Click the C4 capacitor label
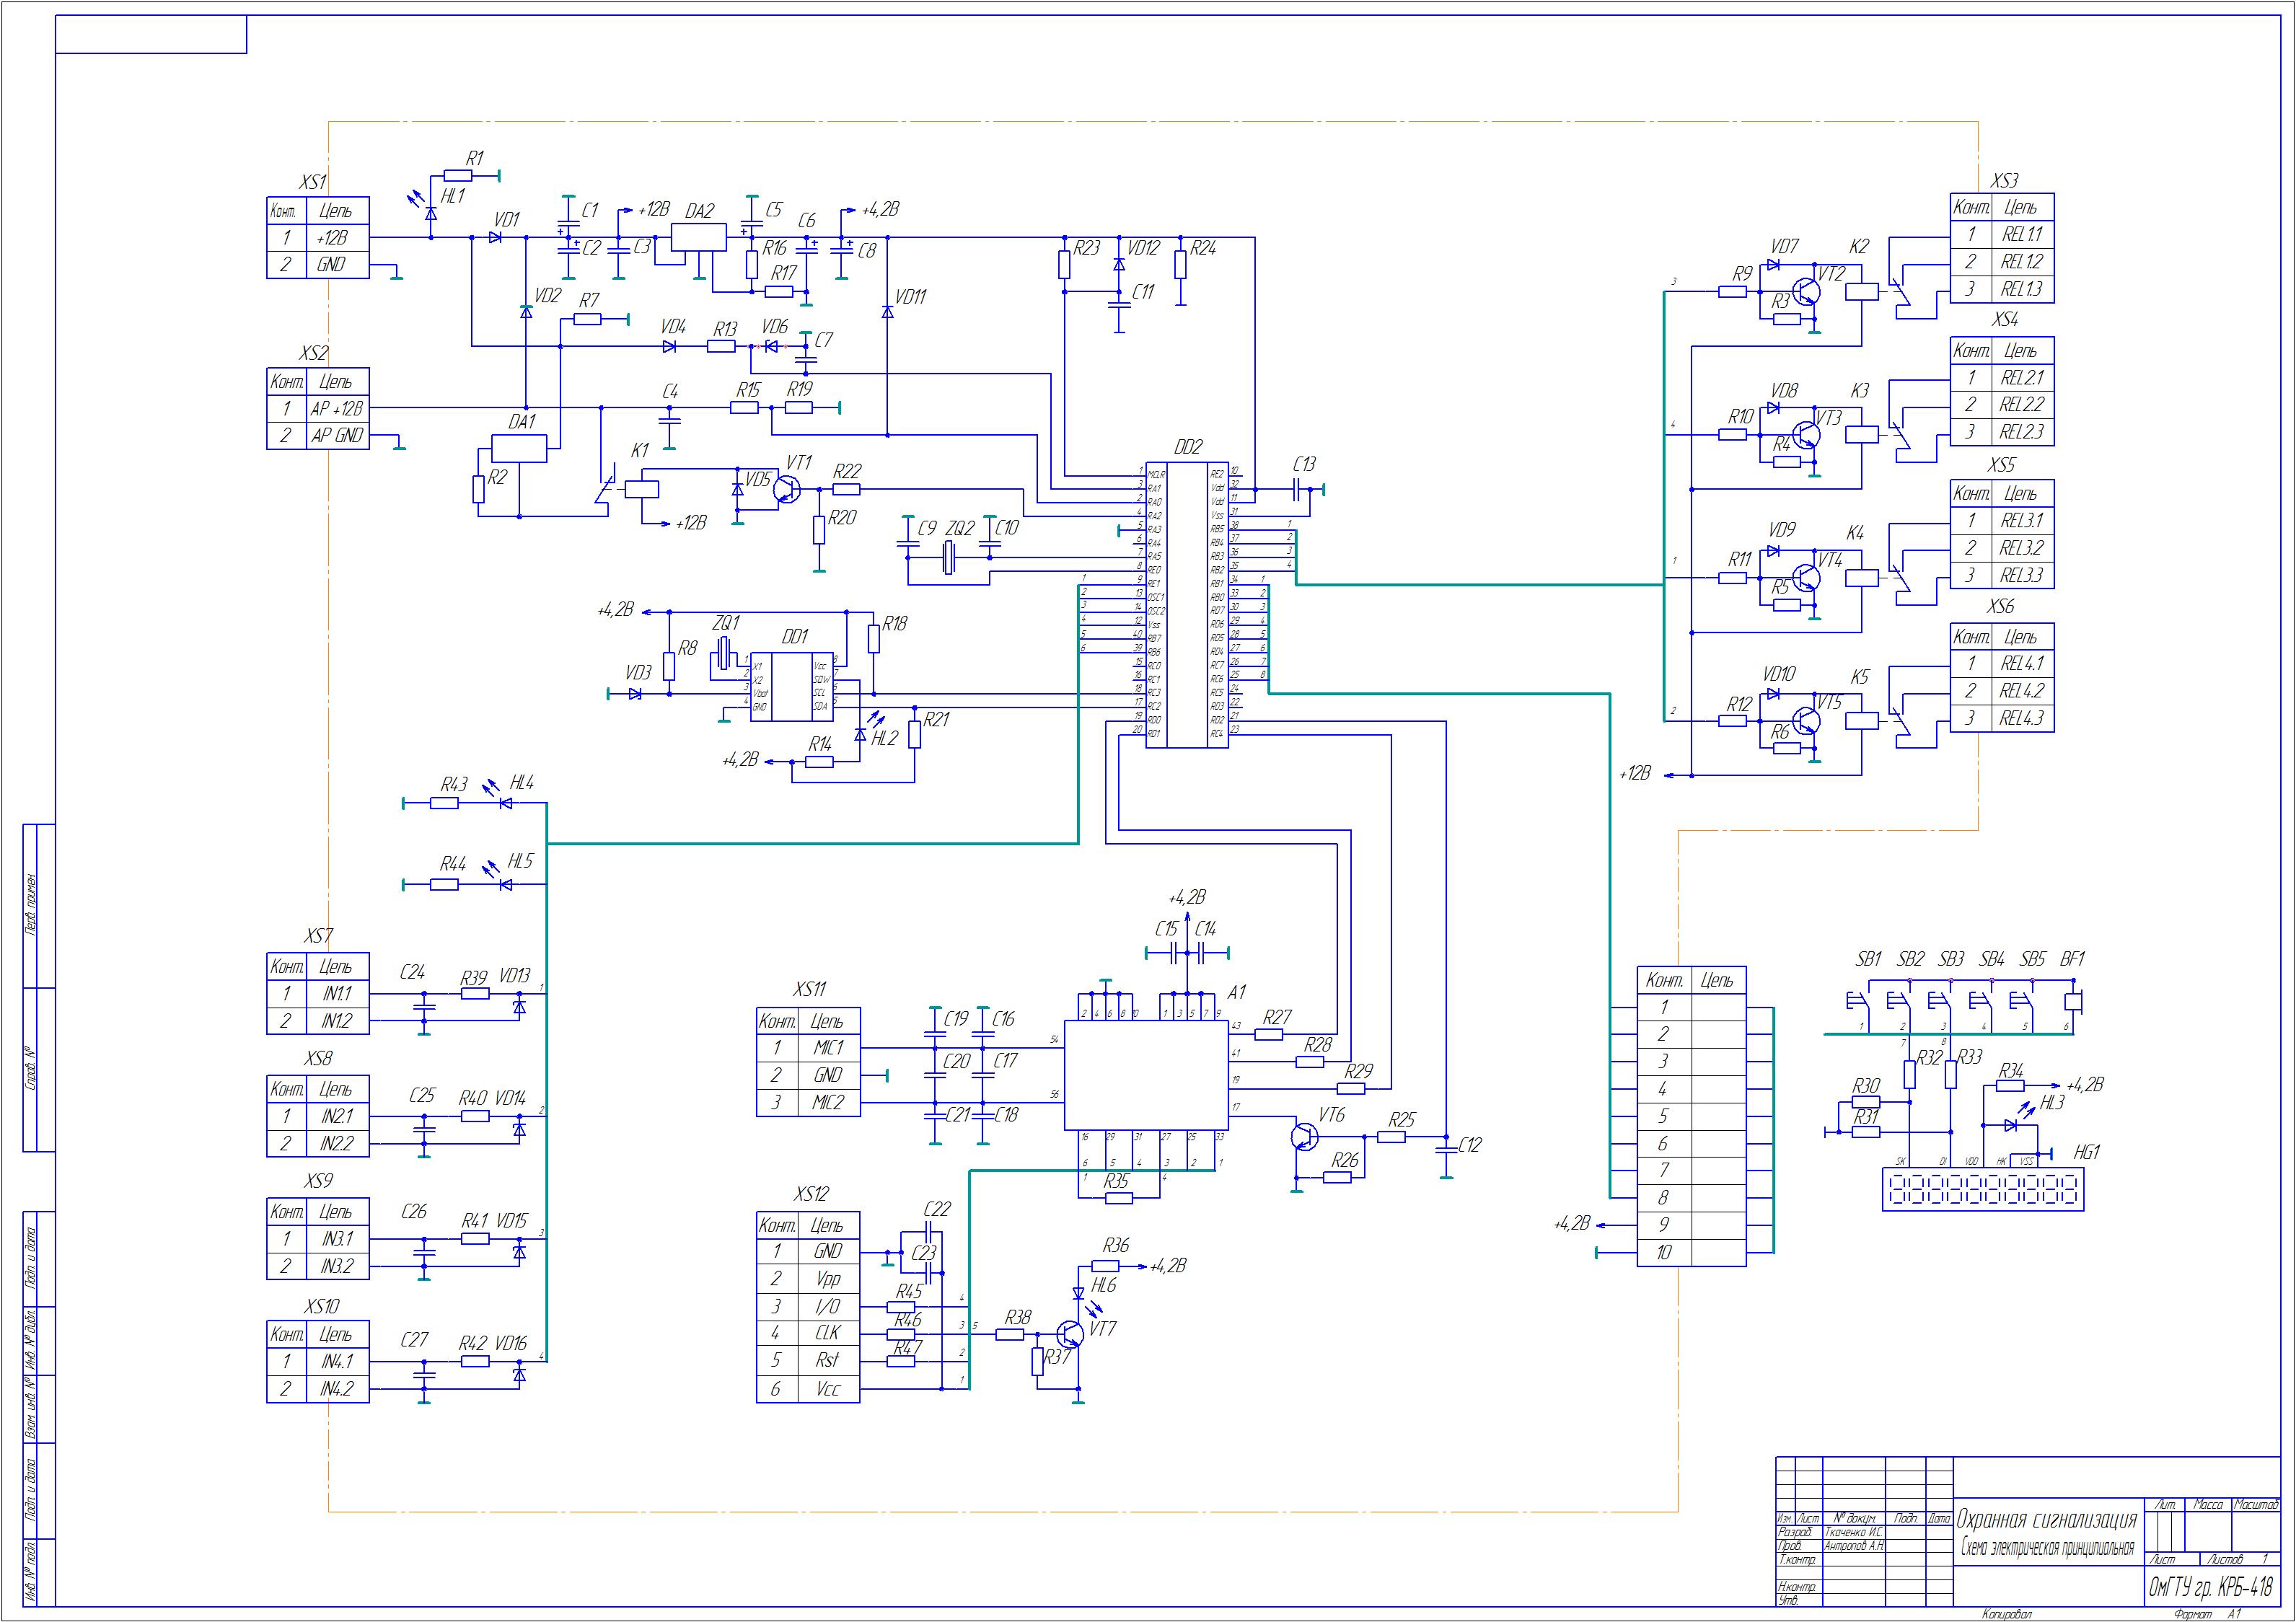The image size is (2296, 1622). [x=670, y=392]
